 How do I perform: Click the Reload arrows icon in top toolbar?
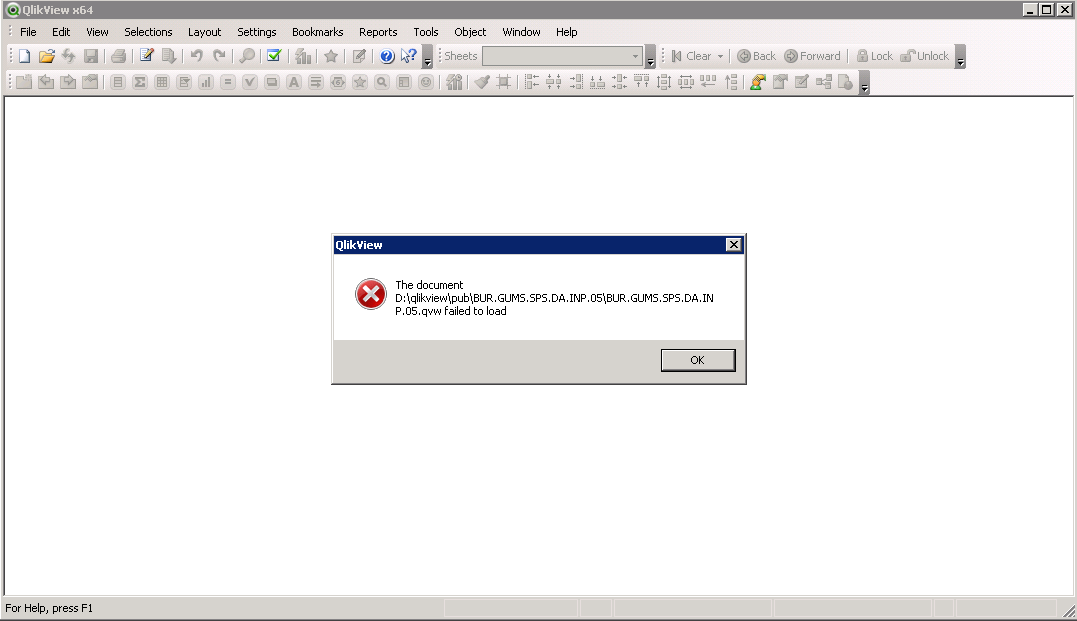tap(69, 56)
